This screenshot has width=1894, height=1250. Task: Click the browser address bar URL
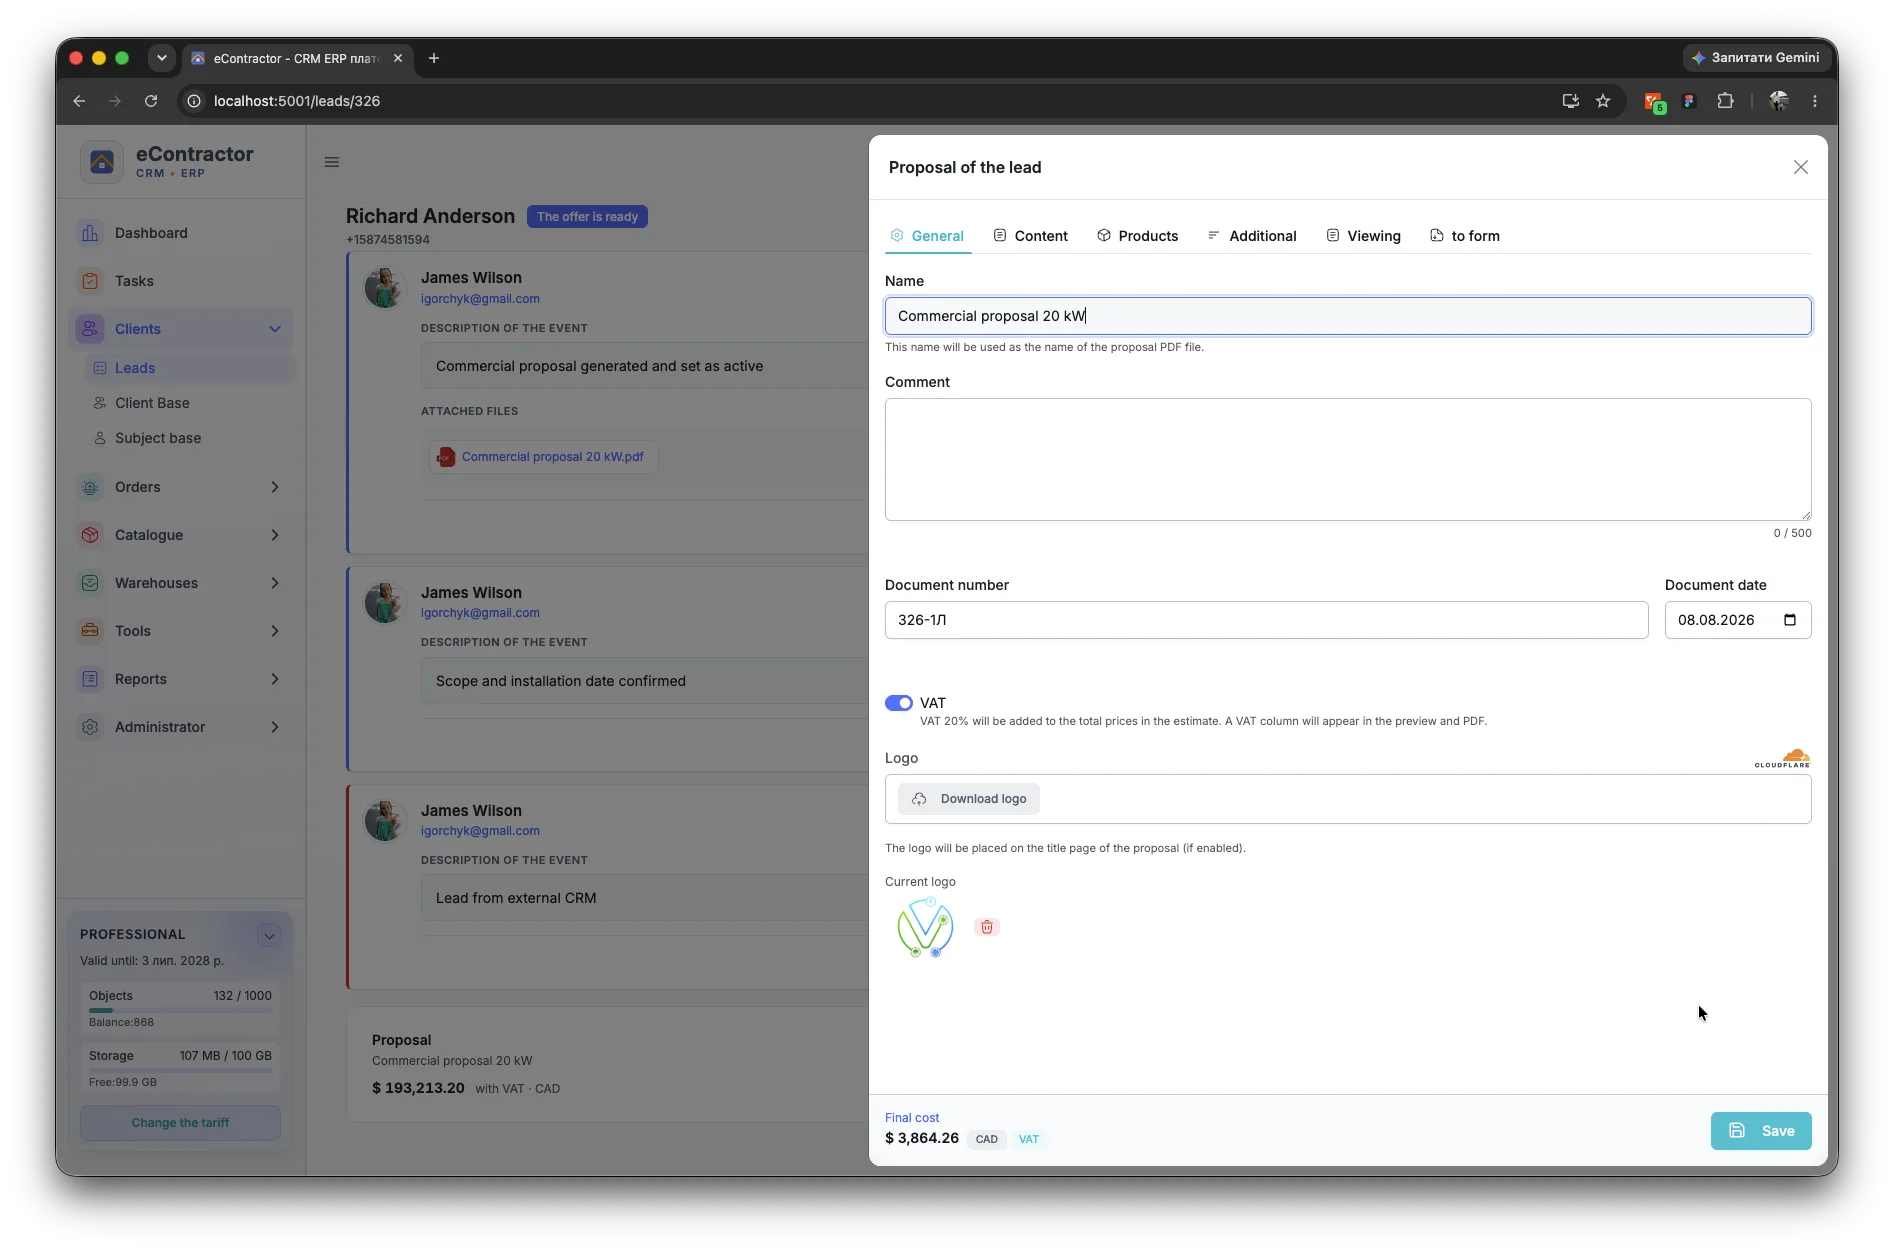pos(296,101)
